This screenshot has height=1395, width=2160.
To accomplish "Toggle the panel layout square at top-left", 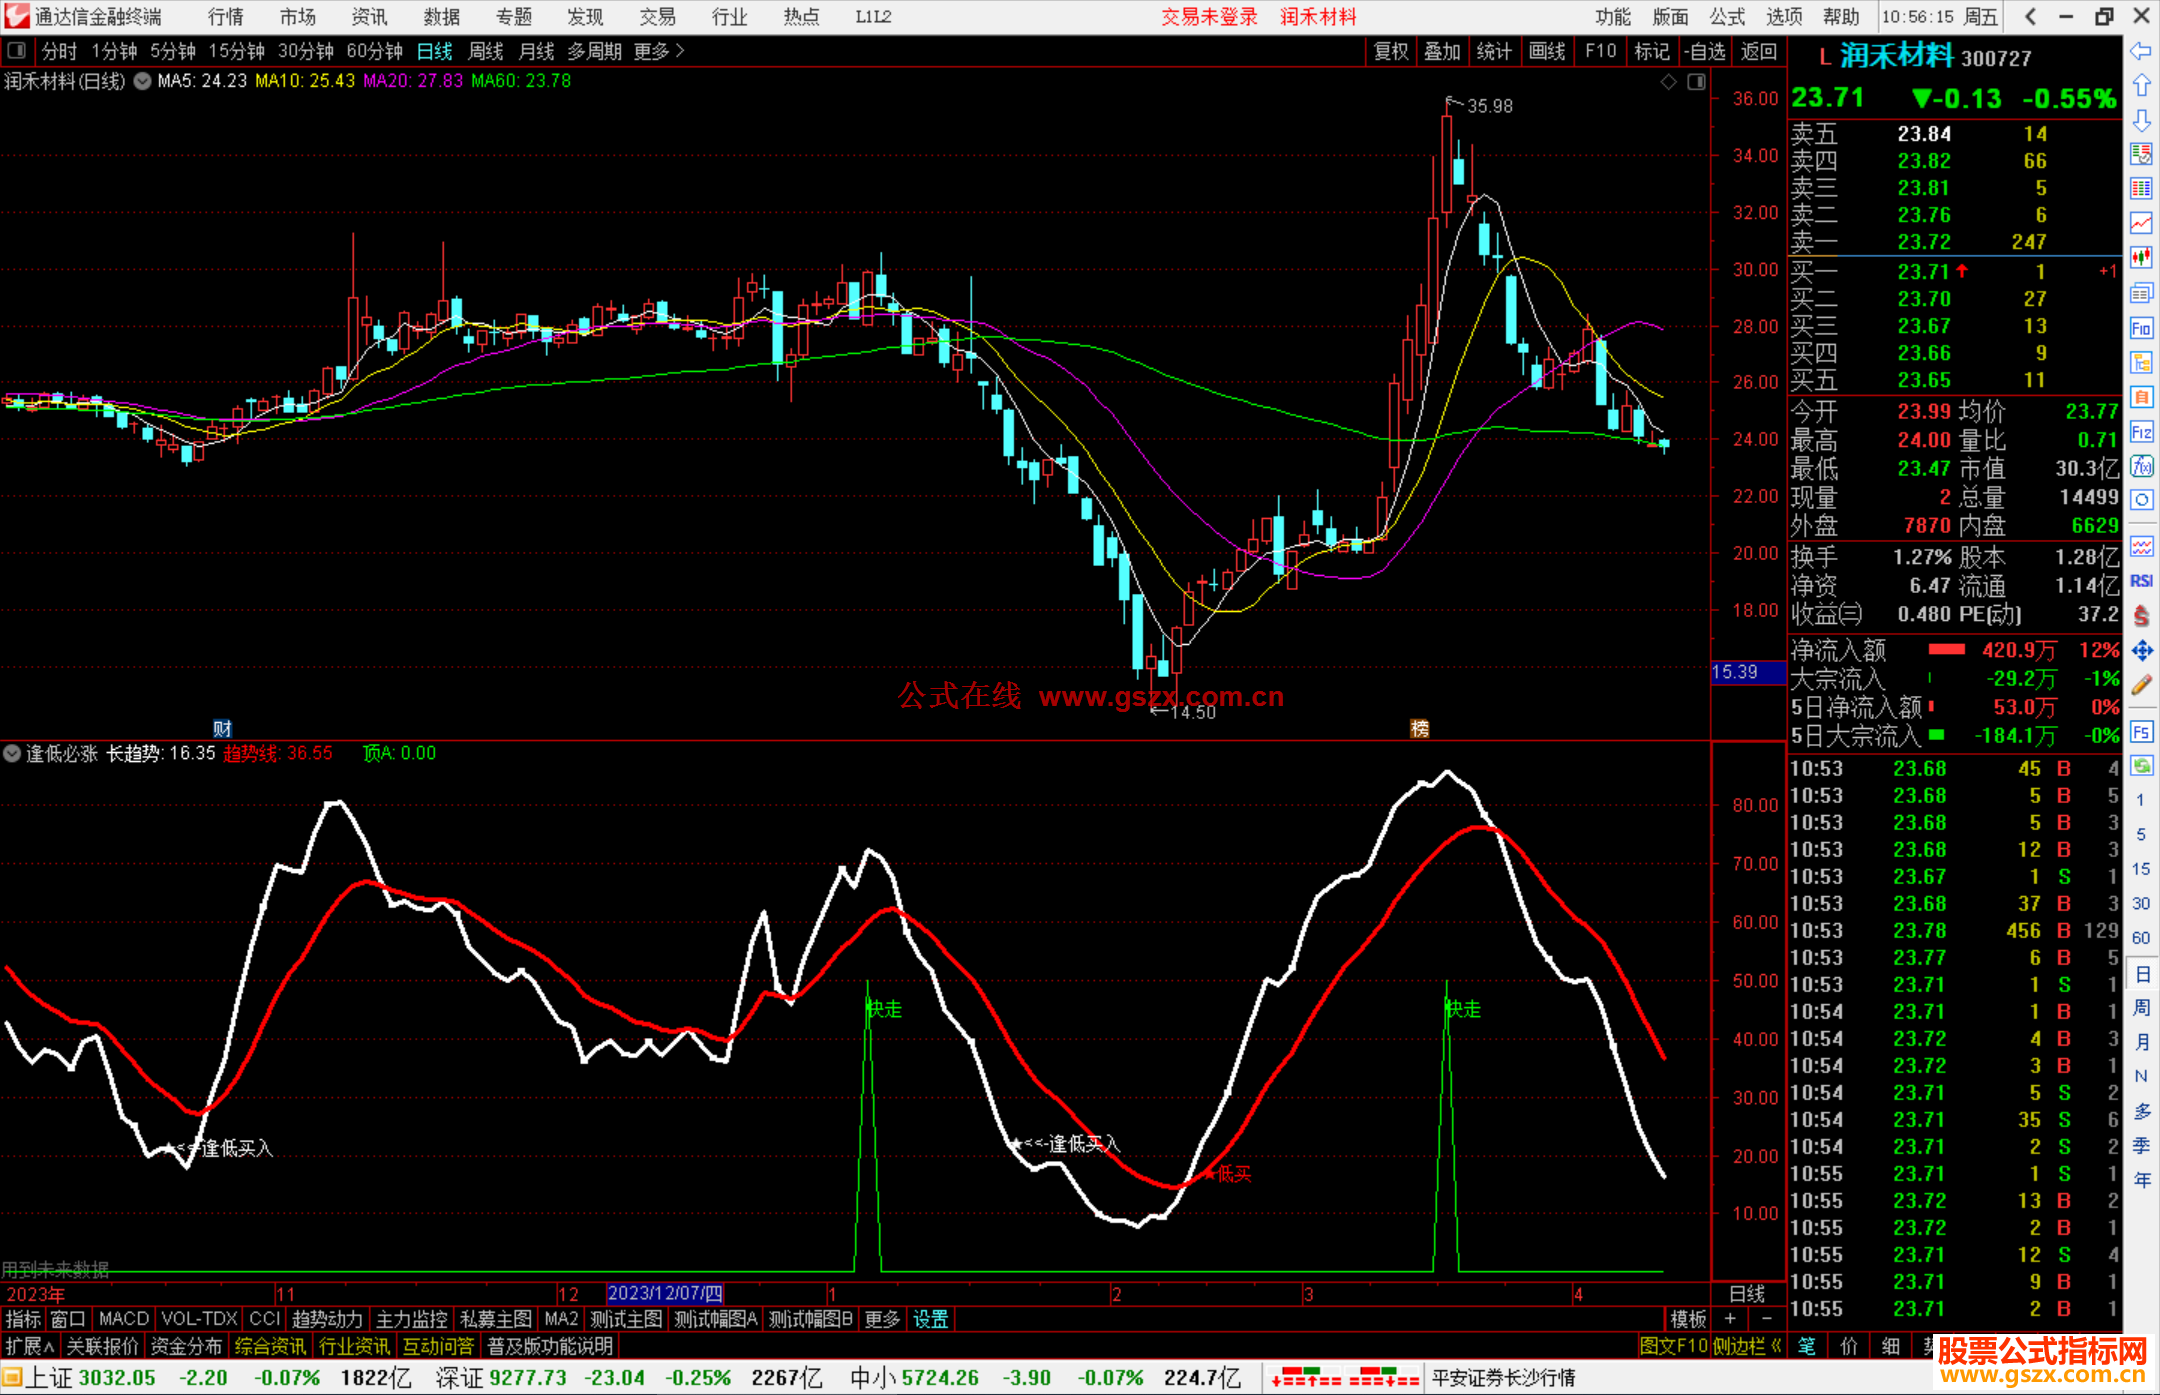I will 16,50.
